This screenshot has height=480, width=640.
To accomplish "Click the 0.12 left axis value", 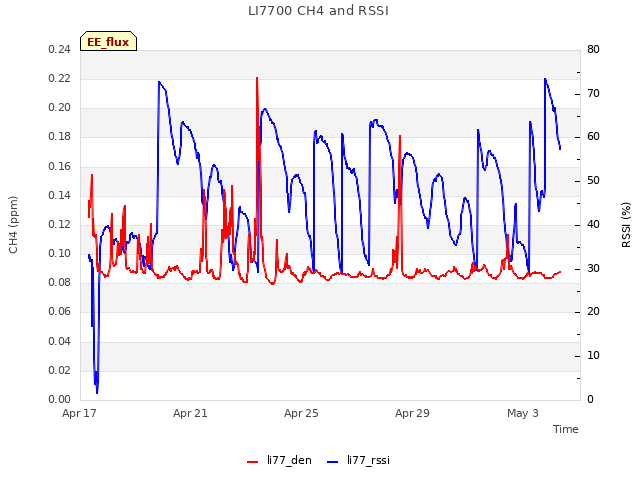I will (60, 225).
